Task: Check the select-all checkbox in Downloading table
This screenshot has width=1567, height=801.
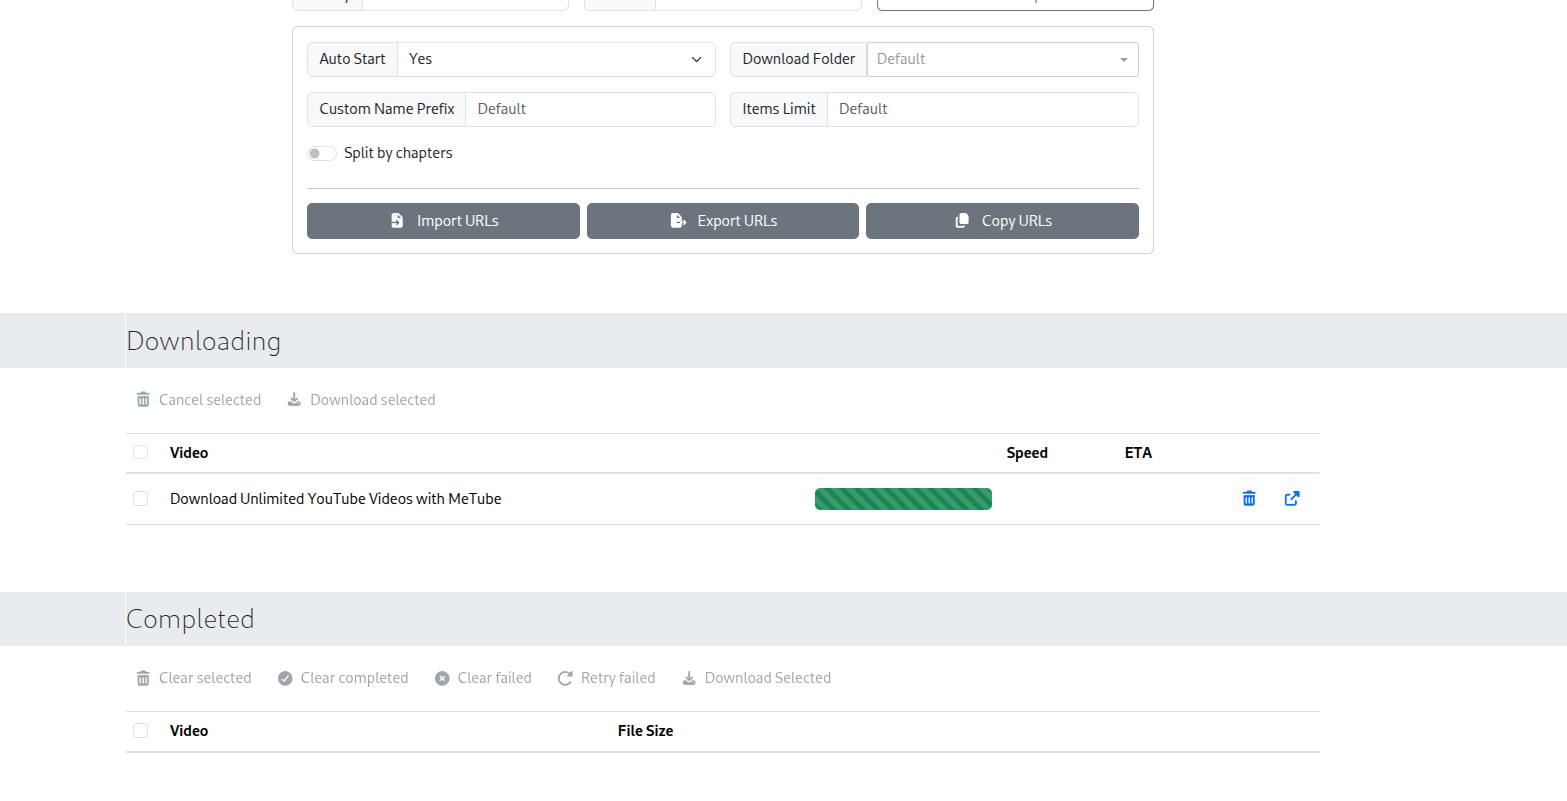Action: pos(140,452)
